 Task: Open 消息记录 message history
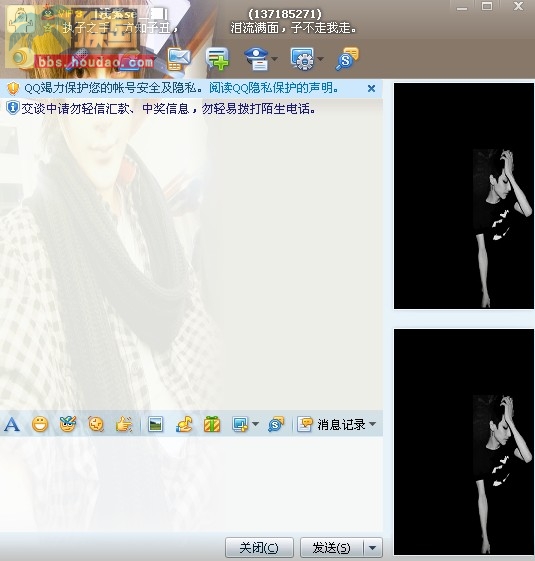331,424
